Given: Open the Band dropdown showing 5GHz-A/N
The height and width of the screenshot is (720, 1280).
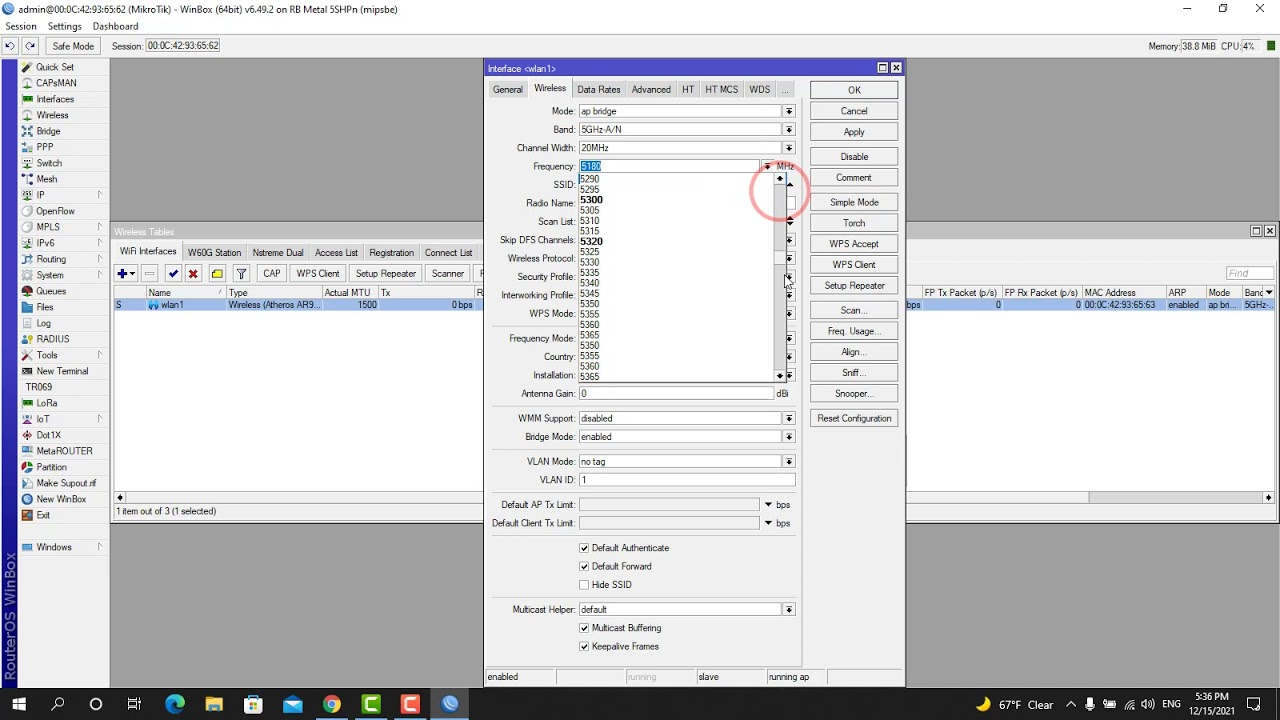Looking at the screenshot, I should [789, 130].
